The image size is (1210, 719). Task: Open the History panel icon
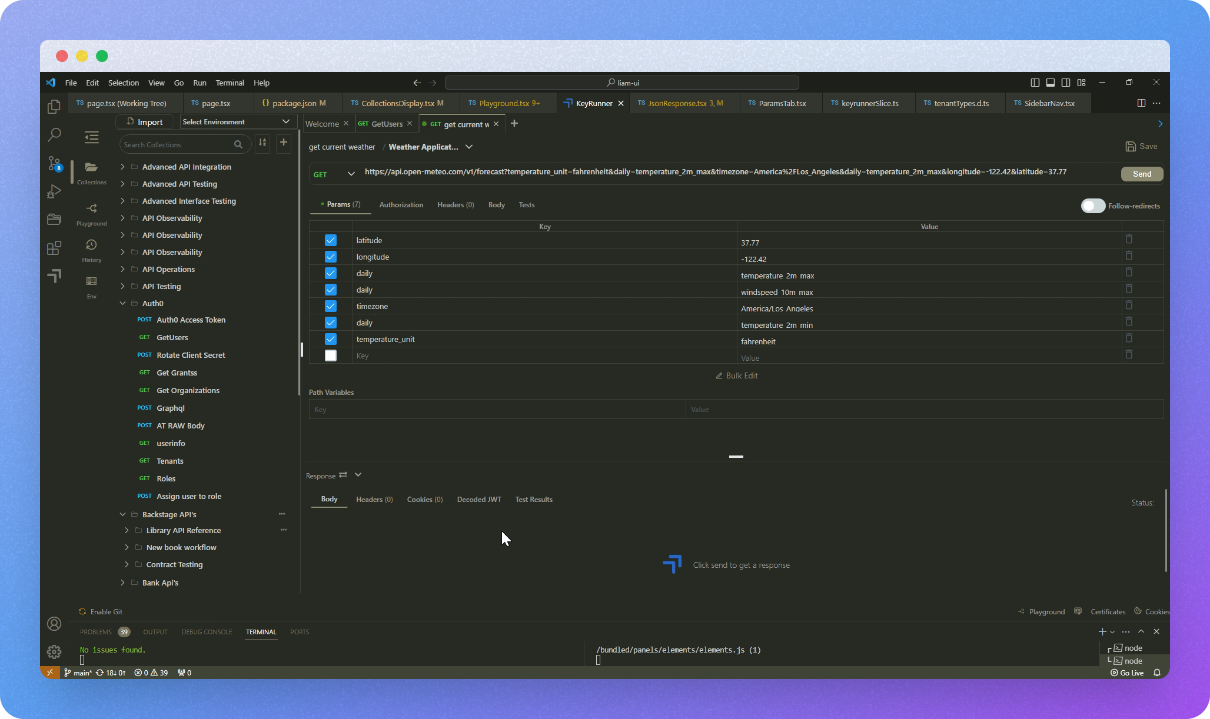[91, 248]
